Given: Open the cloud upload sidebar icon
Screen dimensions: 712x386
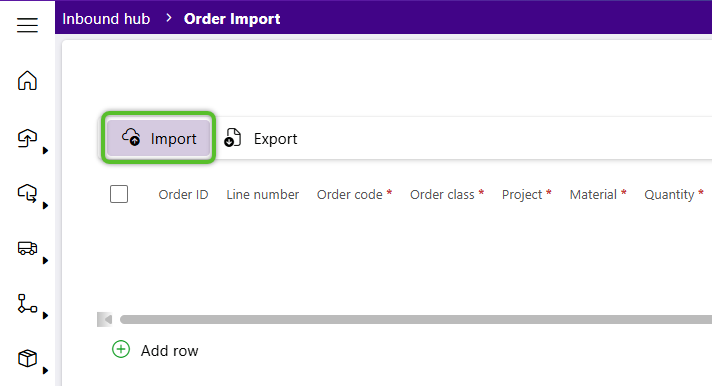Looking at the screenshot, I should click(27, 138).
